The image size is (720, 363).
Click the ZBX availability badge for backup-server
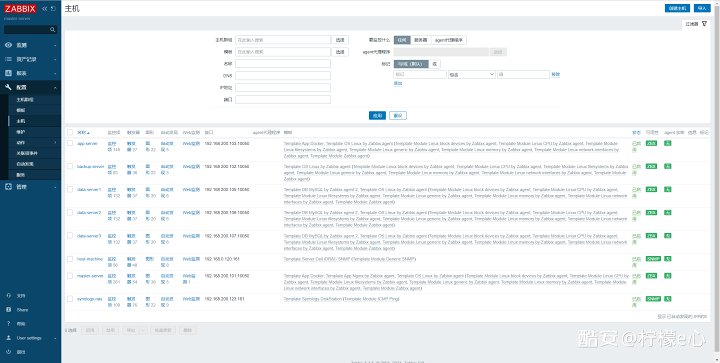click(x=651, y=166)
